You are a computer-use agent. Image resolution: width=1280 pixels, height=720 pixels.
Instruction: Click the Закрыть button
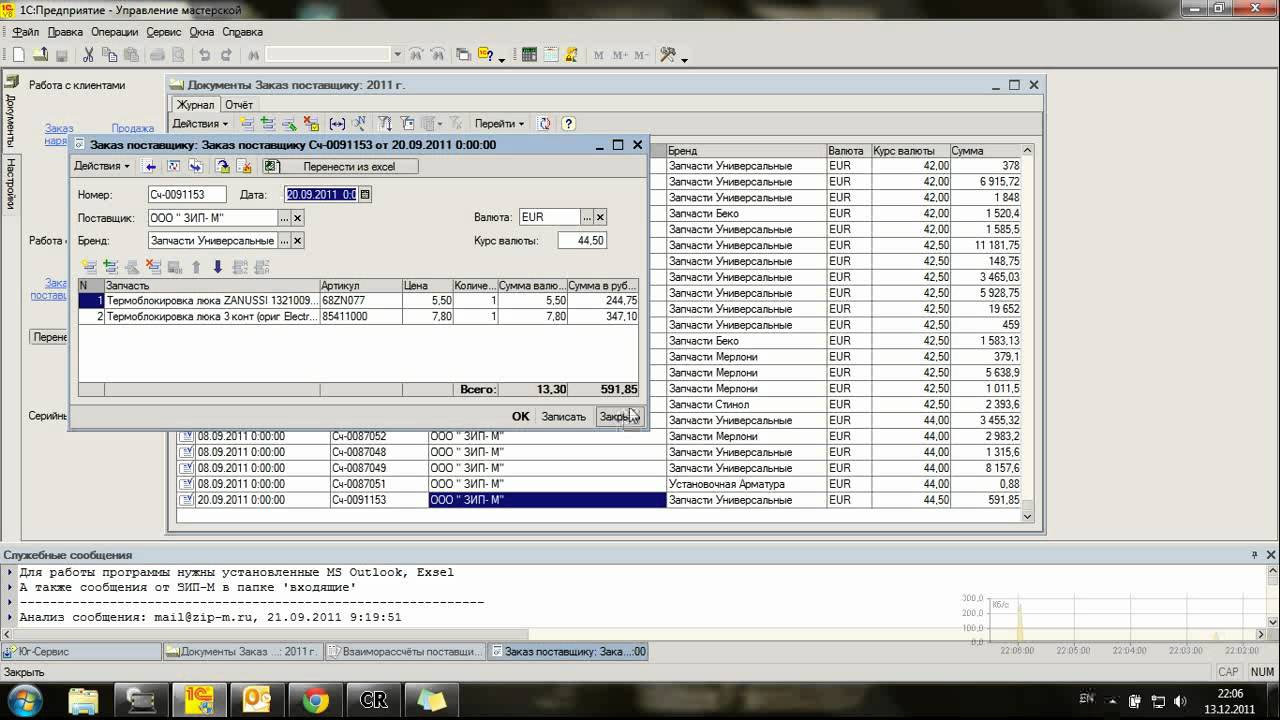pyautogui.click(x=618, y=416)
